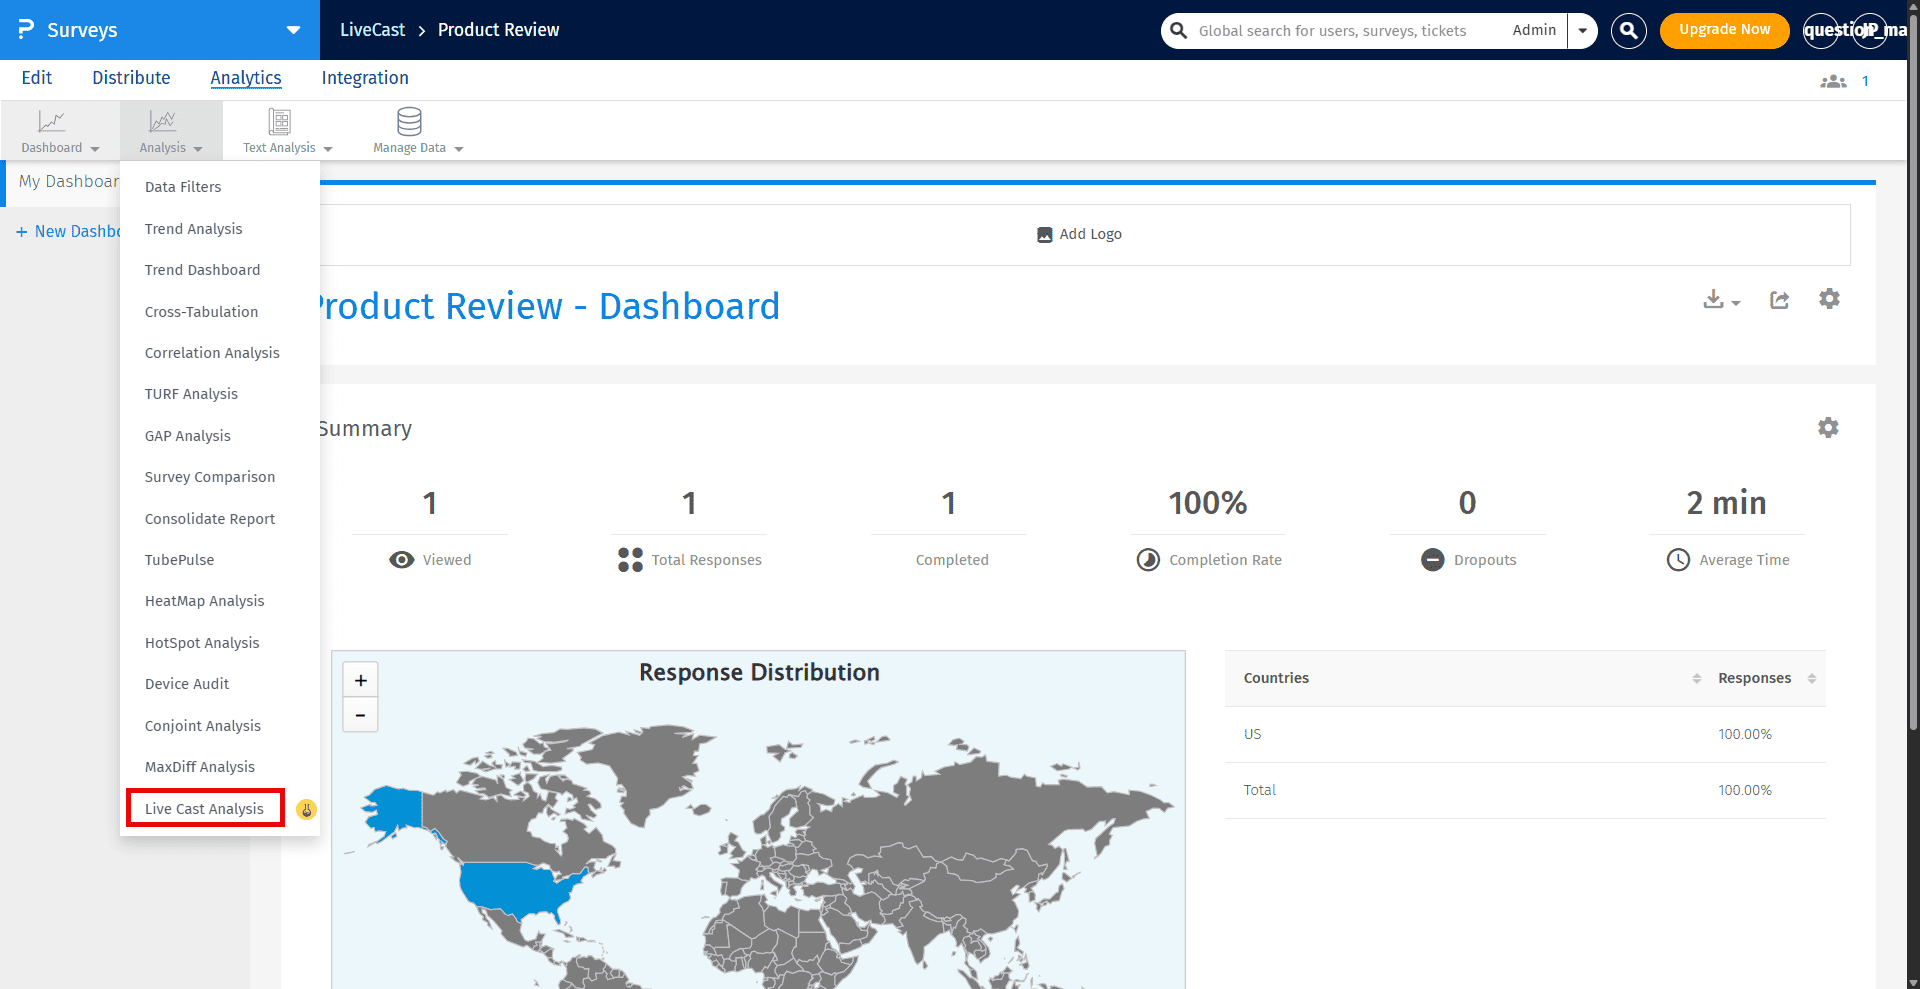
Task: Click the Upgrade Now button
Action: [x=1724, y=30]
